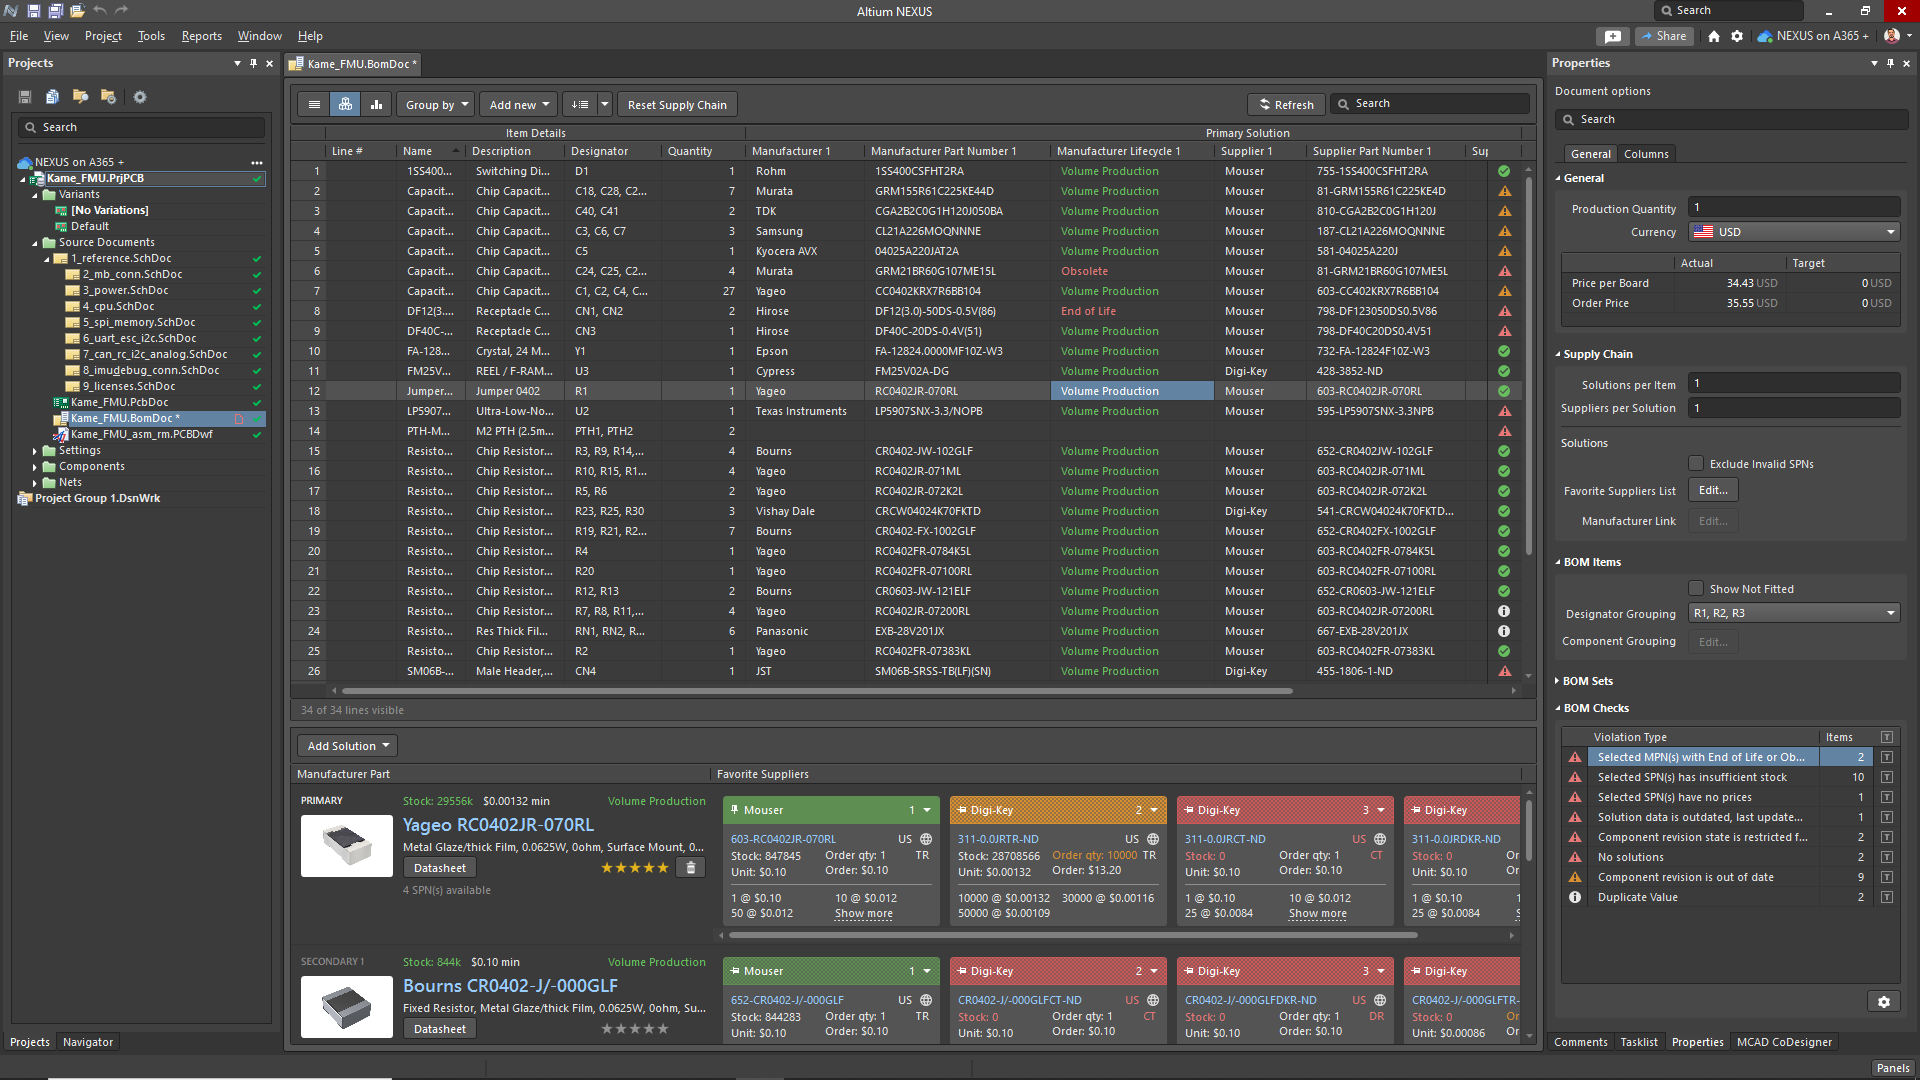Image resolution: width=1920 pixels, height=1080 pixels.
Task: Click Refresh supply chain data
Action: (1286, 105)
